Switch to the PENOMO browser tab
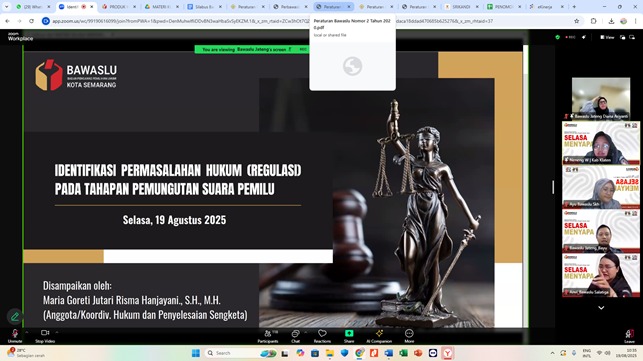The image size is (643, 361). [504, 7]
